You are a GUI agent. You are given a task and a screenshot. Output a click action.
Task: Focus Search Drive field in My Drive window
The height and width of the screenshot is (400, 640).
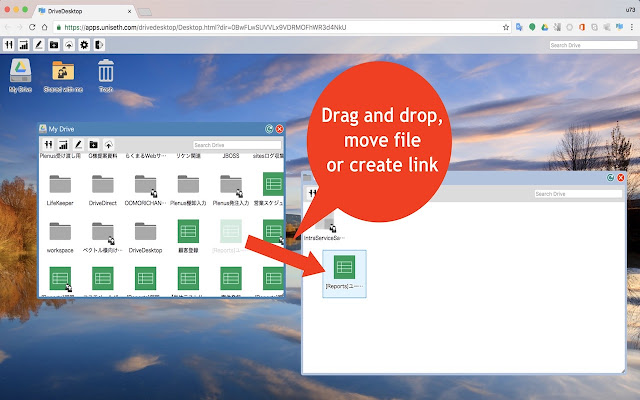pyautogui.click(x=237, y=145)
